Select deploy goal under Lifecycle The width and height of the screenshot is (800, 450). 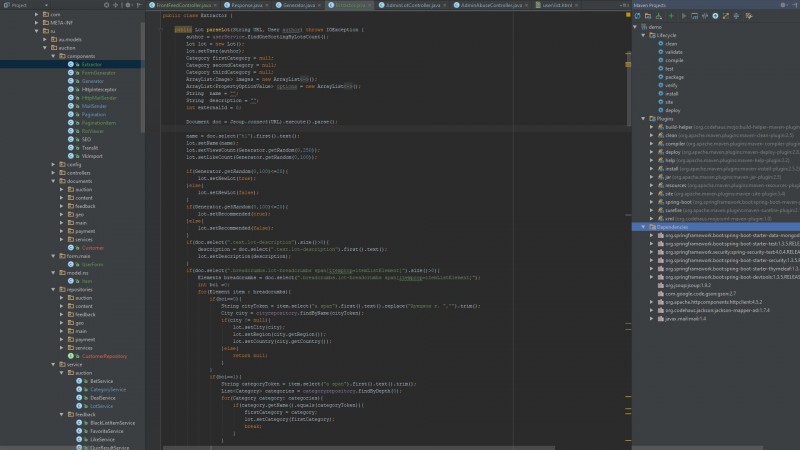(x=672, y=110)
